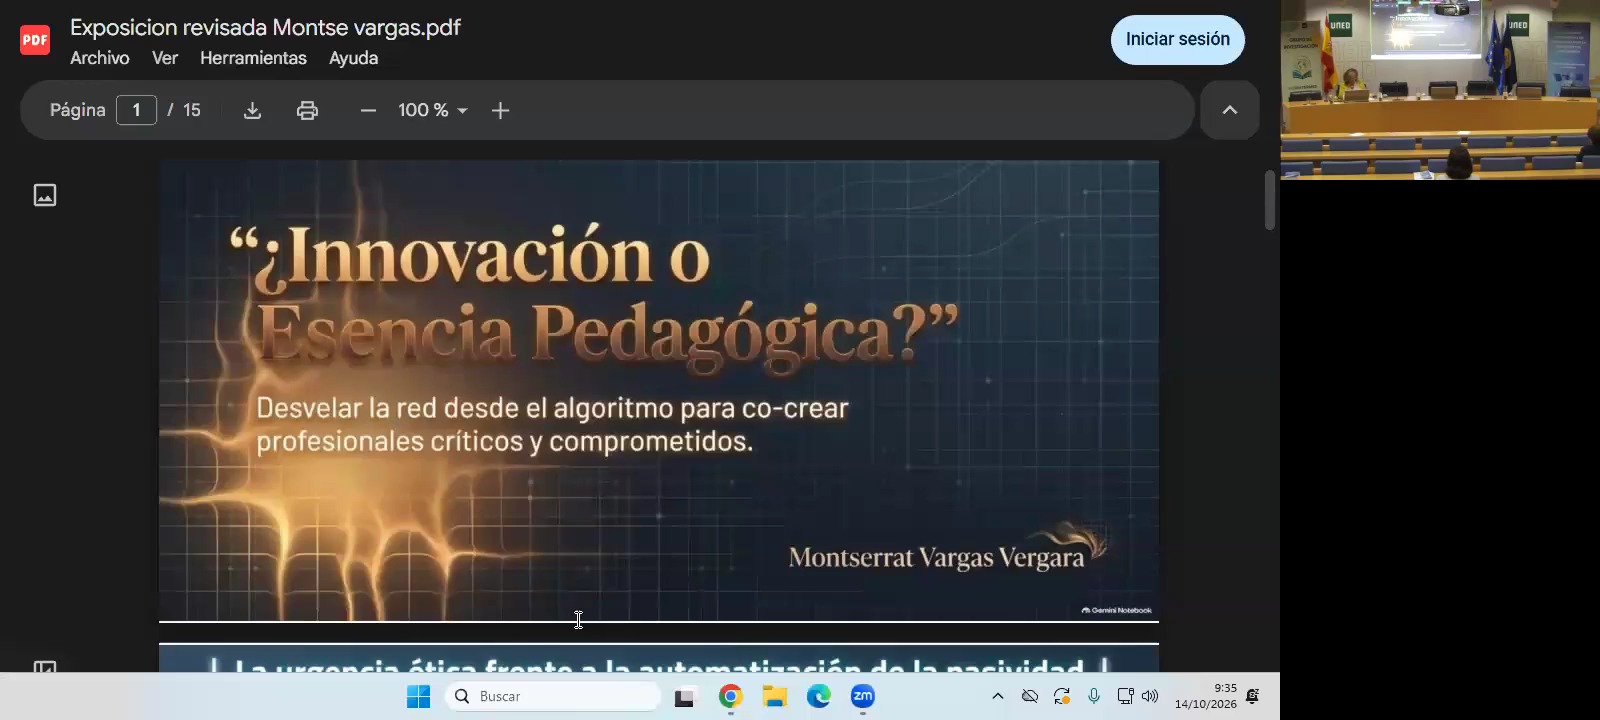Open the Herramientas menu

tap(253, 58)
